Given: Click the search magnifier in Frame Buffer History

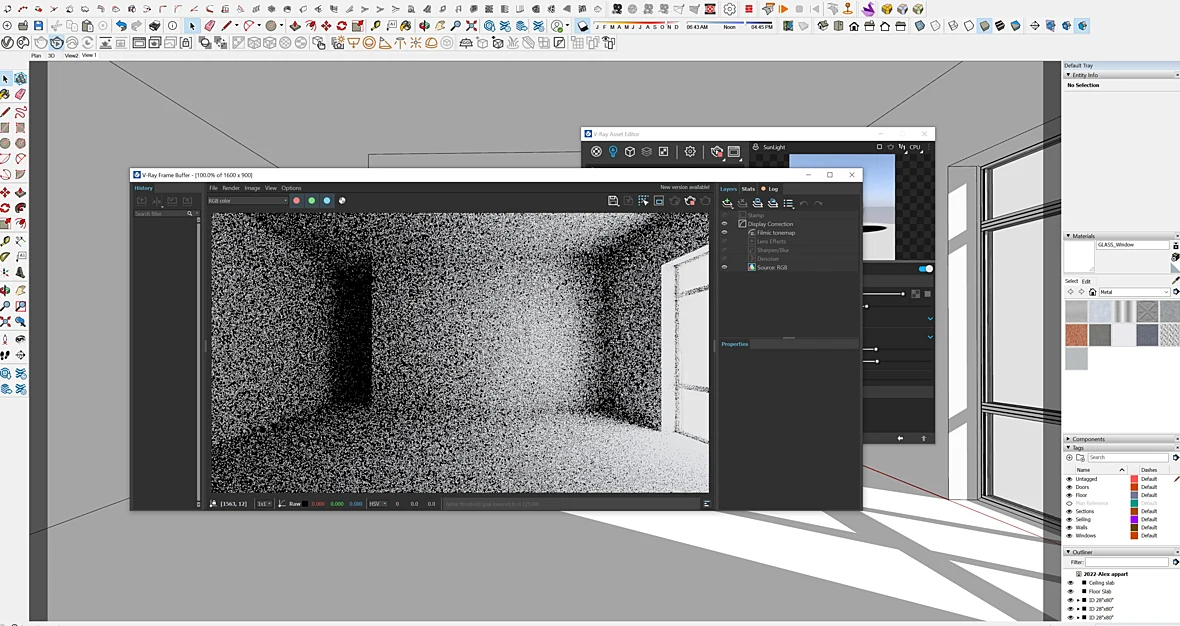Looking at the screenshot, I should click(189, 214).
